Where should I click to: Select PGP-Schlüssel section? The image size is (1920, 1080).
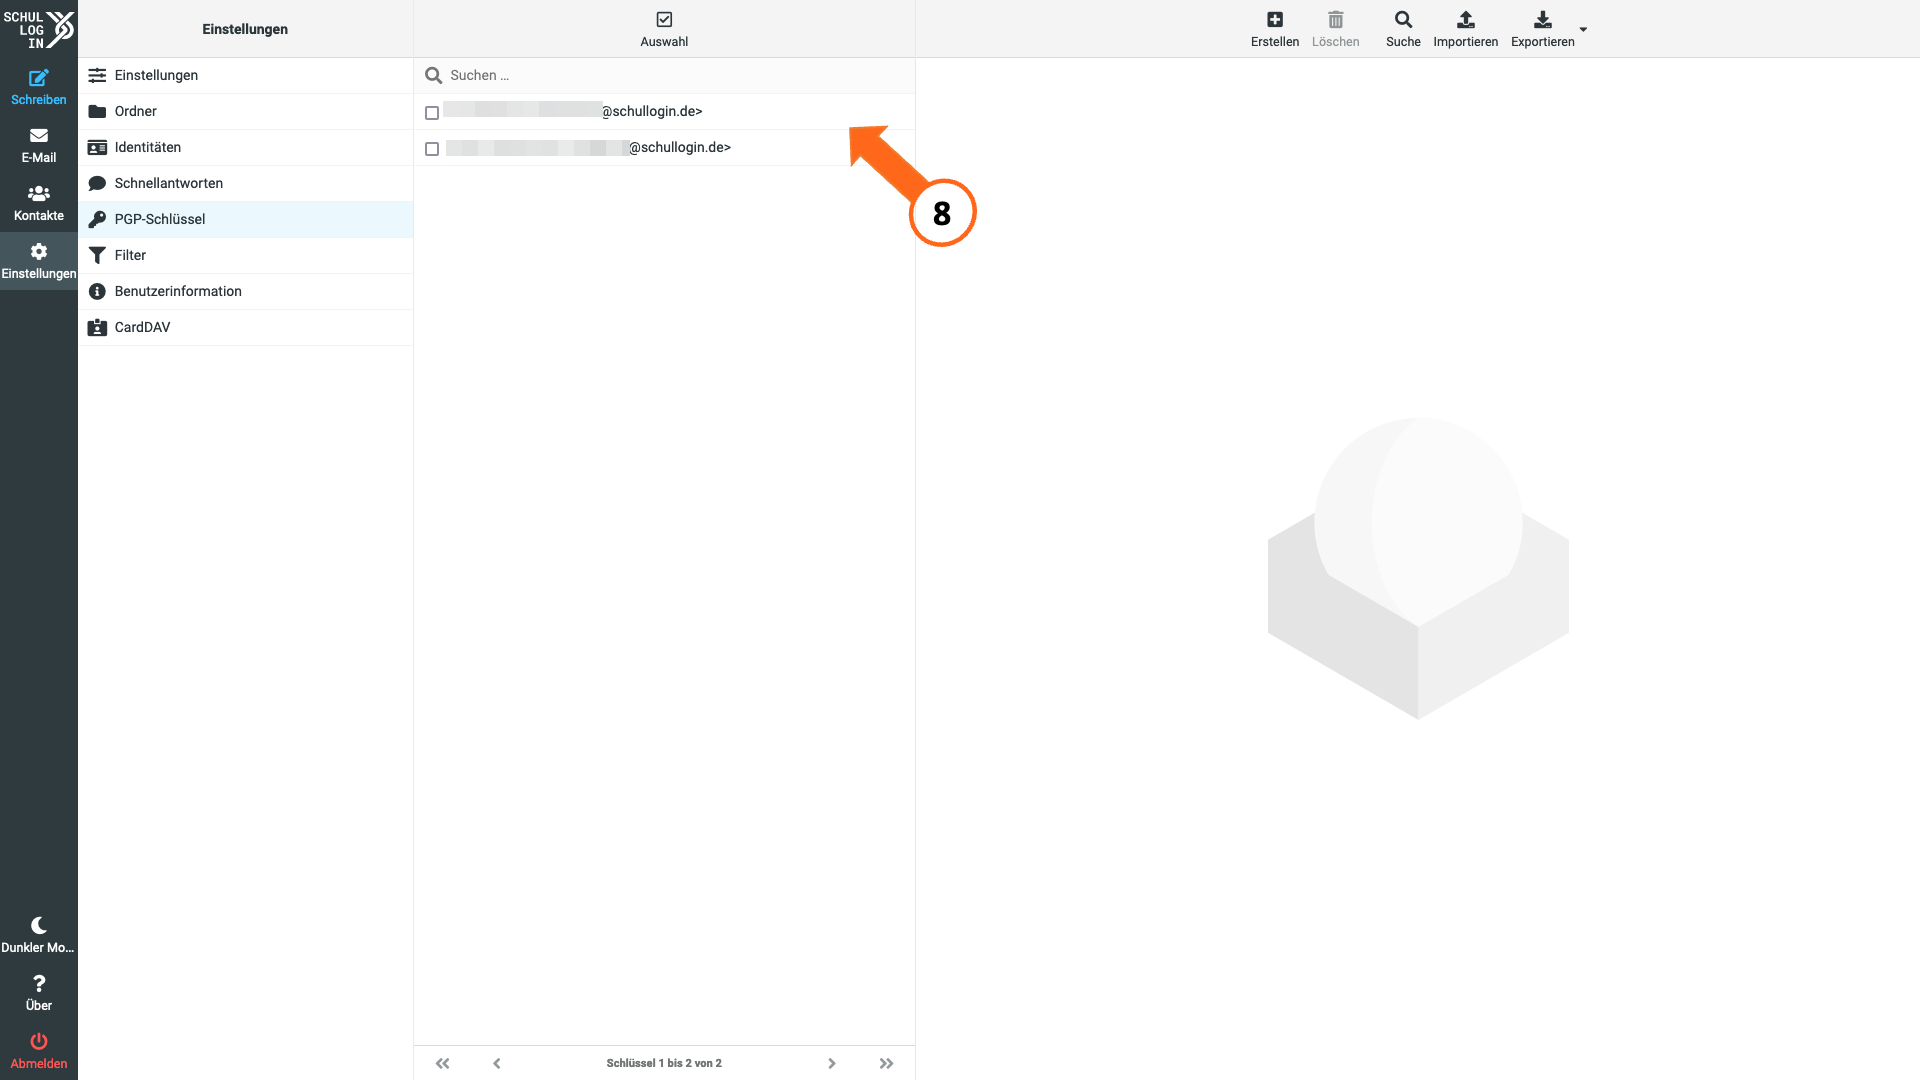tap(245, 219)
